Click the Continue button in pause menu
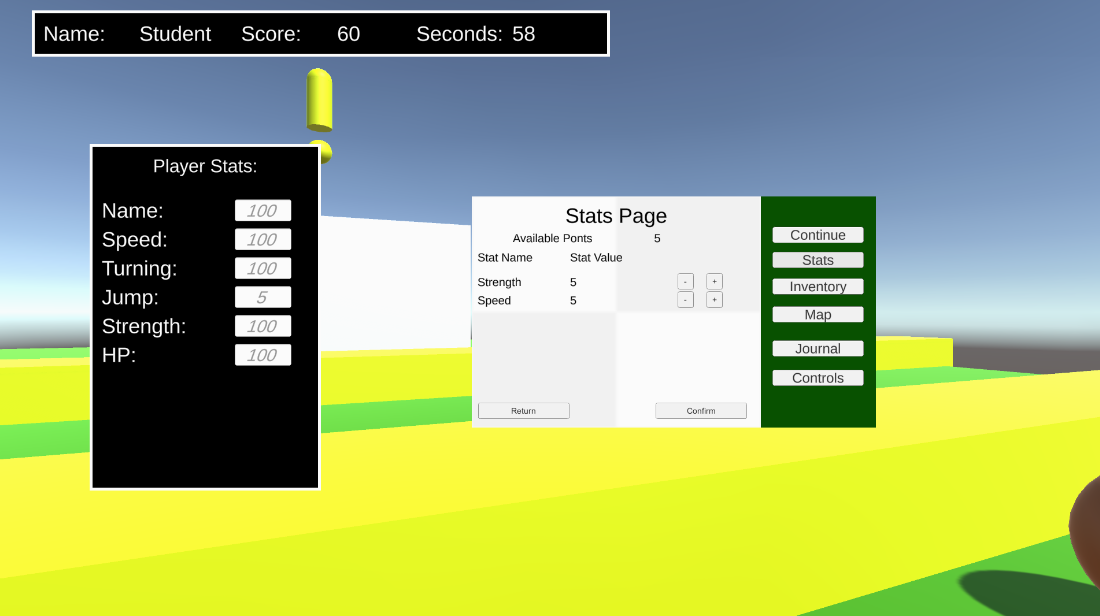Viewport: 1100px width, 616px height. pyautogui.click(x=817, y=235)
